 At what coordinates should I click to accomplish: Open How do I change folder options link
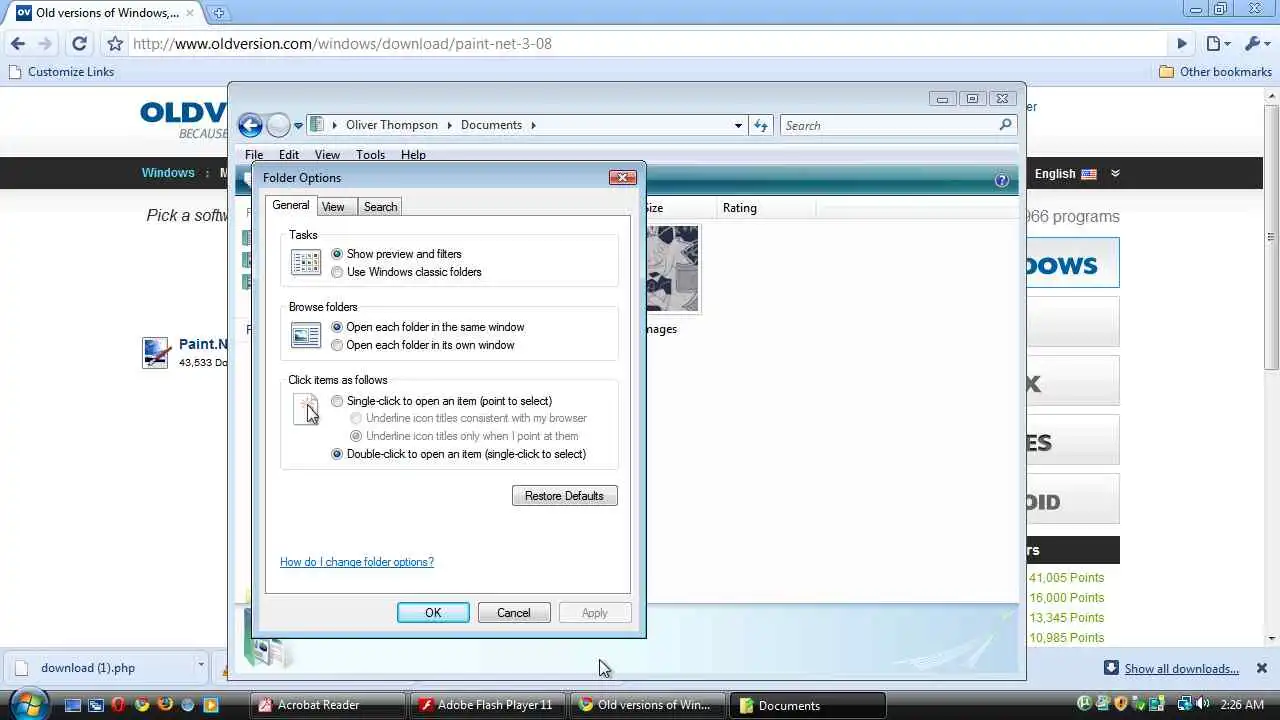click(x=357, y=562)
